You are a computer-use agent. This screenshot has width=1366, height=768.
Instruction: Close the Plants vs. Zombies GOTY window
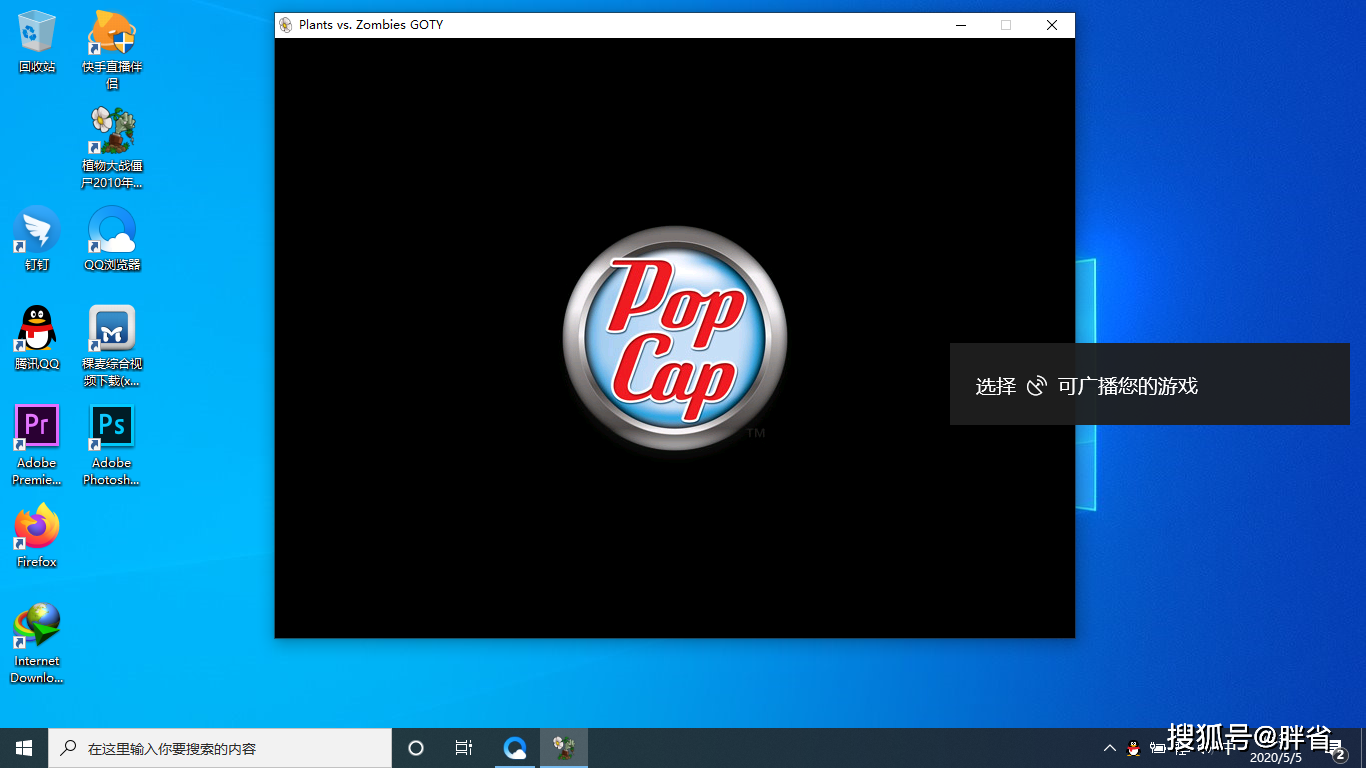click(1052, 25)
